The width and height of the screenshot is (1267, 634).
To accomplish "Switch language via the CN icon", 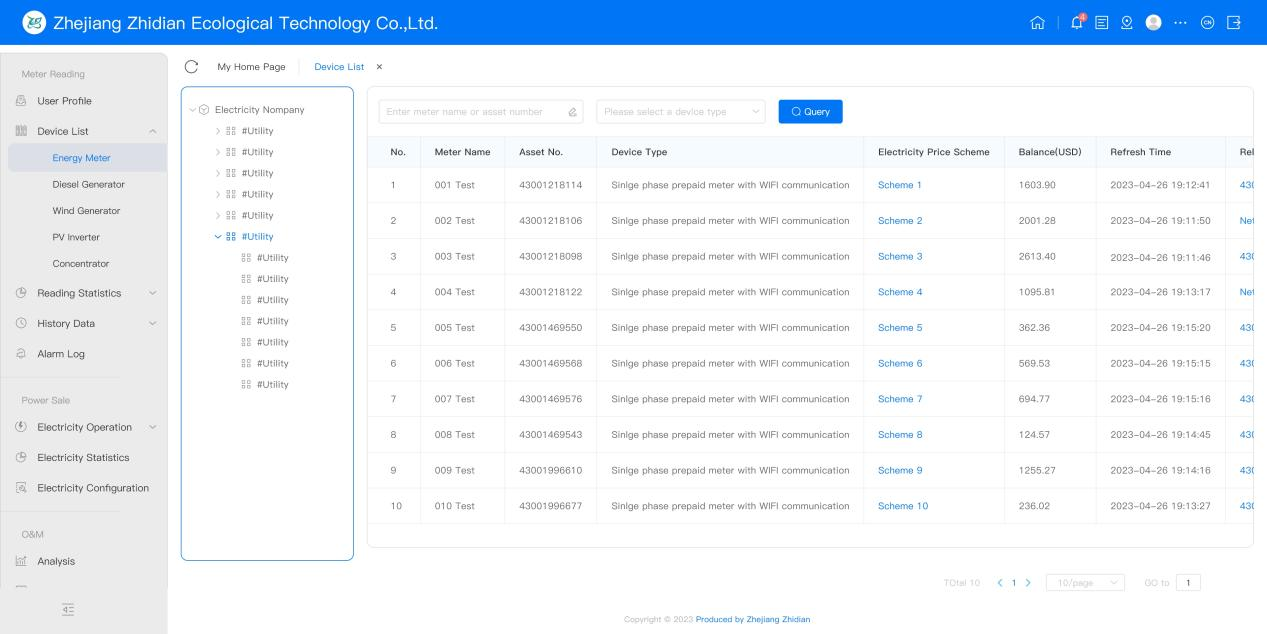I will tap(1207, 22).
